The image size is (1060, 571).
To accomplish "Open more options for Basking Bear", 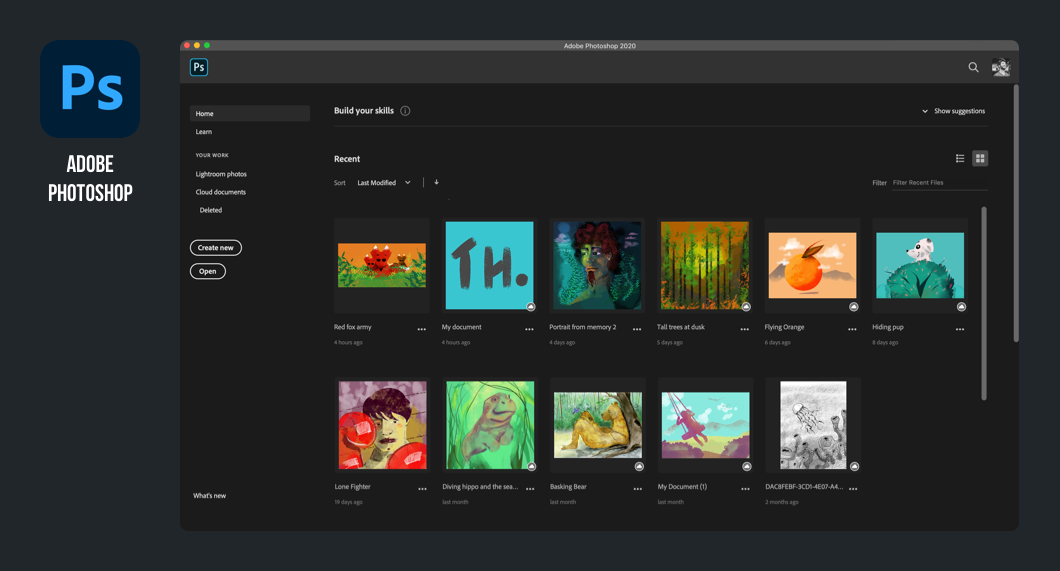I will (637, 489).
